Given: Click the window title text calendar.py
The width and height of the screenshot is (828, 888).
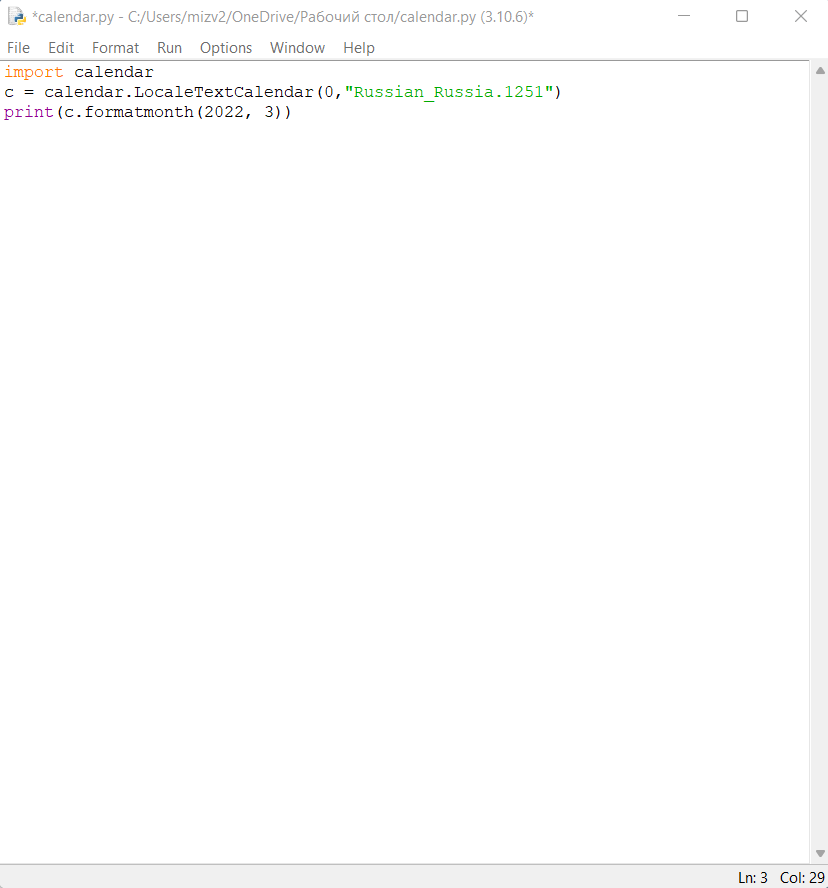Looking at the screenshot, I should [283, 16].
